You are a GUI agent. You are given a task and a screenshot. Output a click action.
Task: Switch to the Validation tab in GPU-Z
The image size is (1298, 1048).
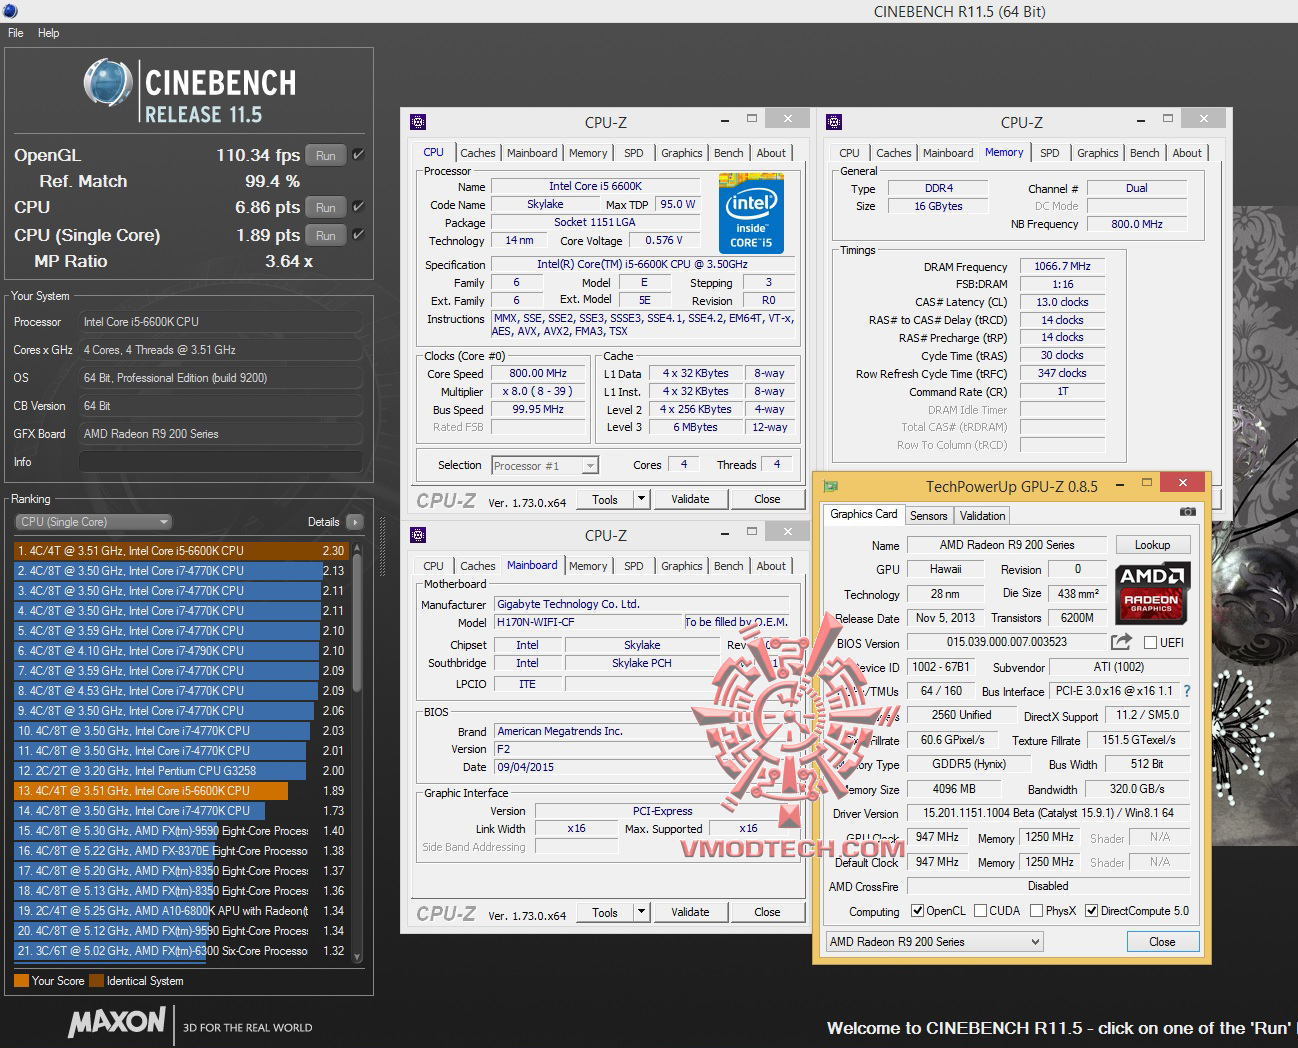(982, 516)
